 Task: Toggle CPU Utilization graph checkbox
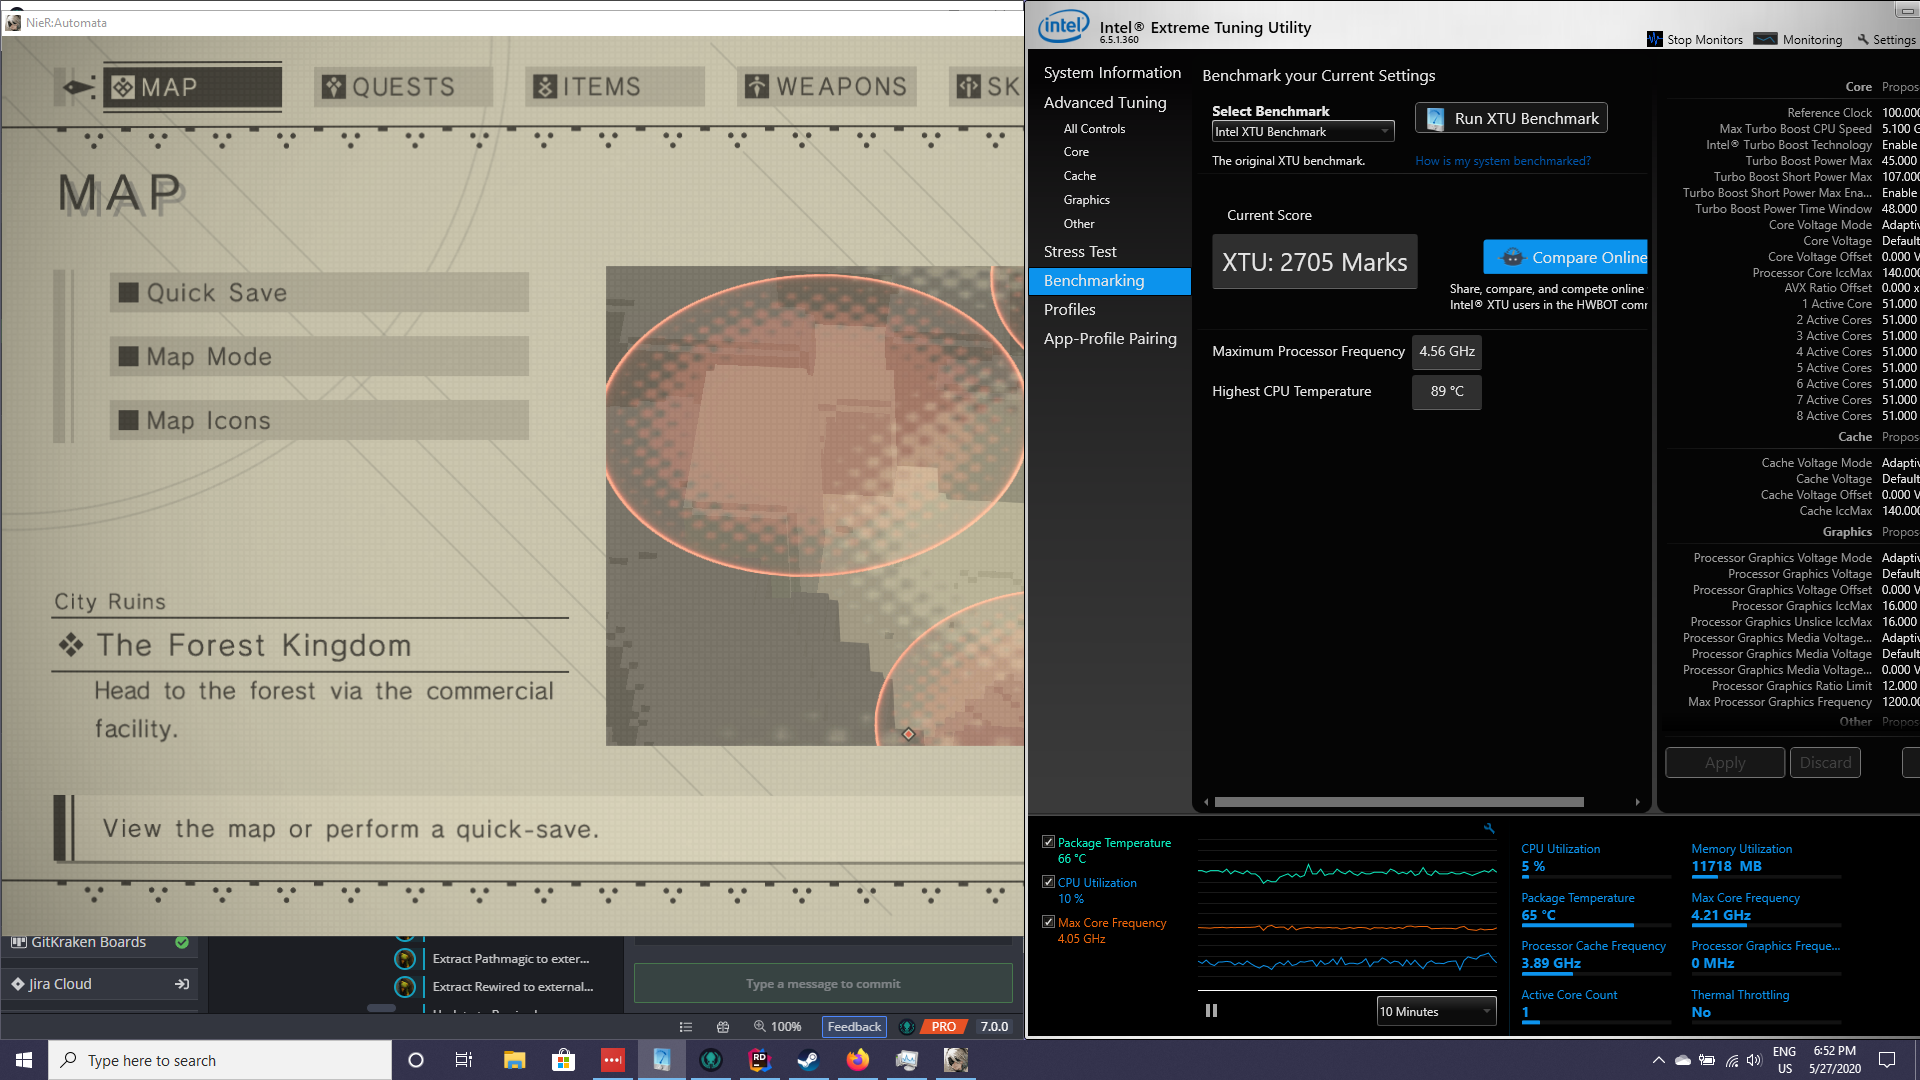[x=1048, y=882]
